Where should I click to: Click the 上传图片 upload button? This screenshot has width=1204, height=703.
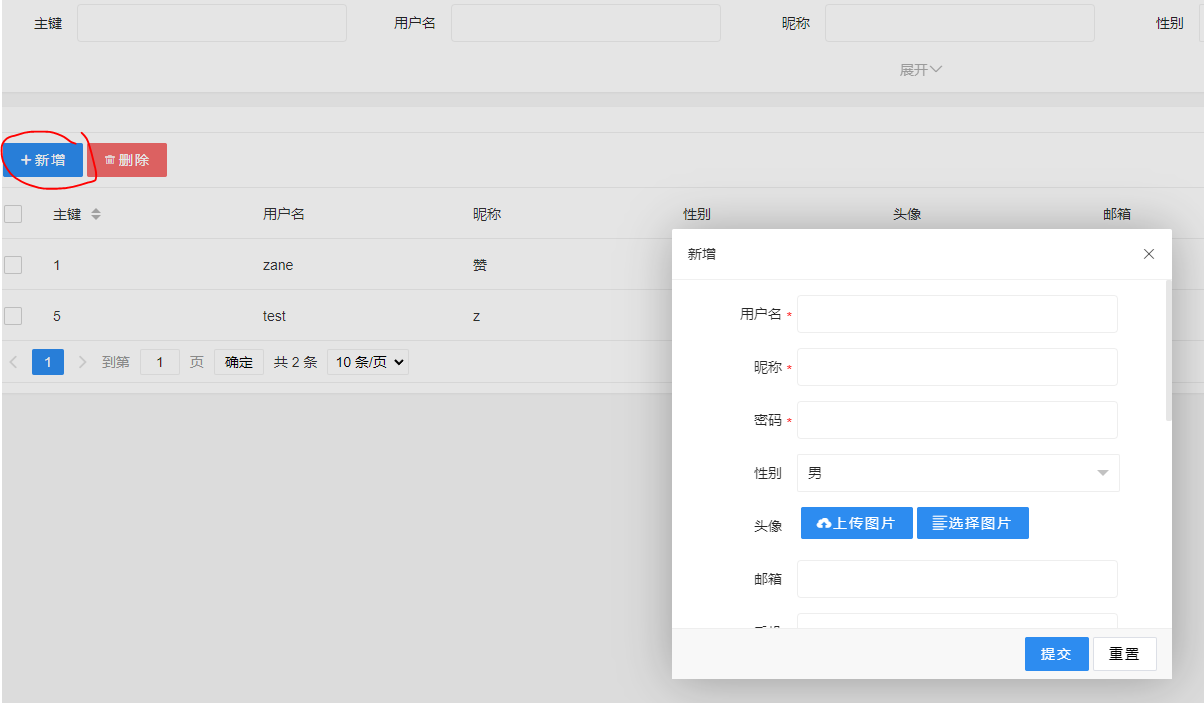click(x=857, y=523)
